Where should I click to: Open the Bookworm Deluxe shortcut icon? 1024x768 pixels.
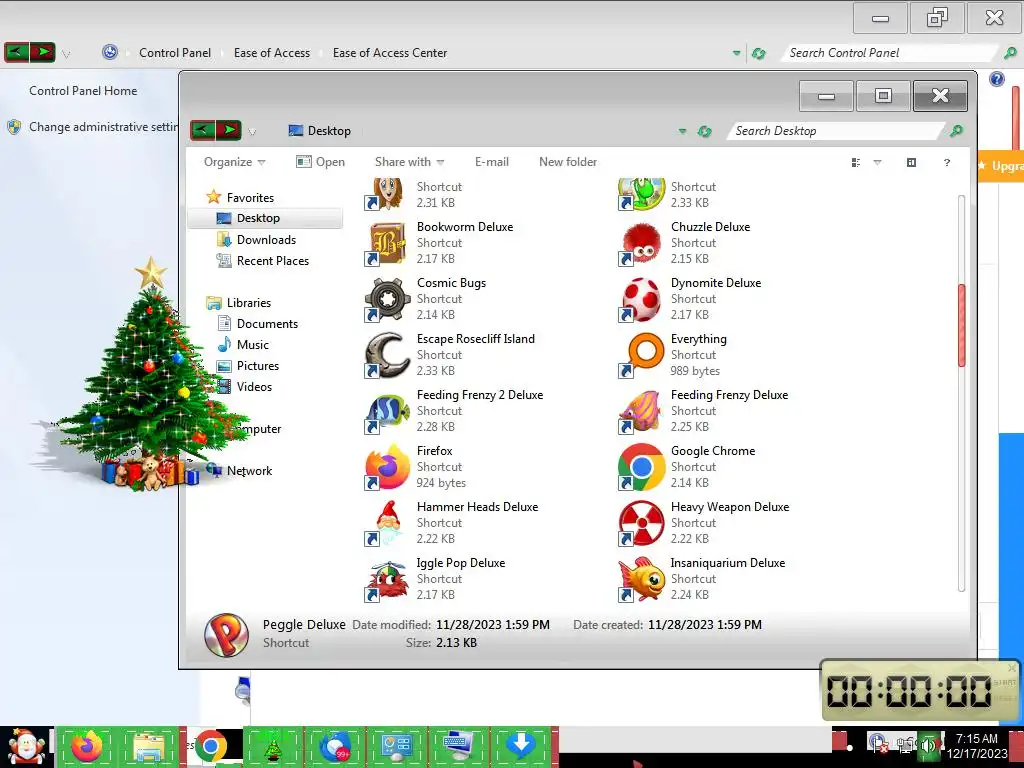pyautogui.click(x=387, y=243)
